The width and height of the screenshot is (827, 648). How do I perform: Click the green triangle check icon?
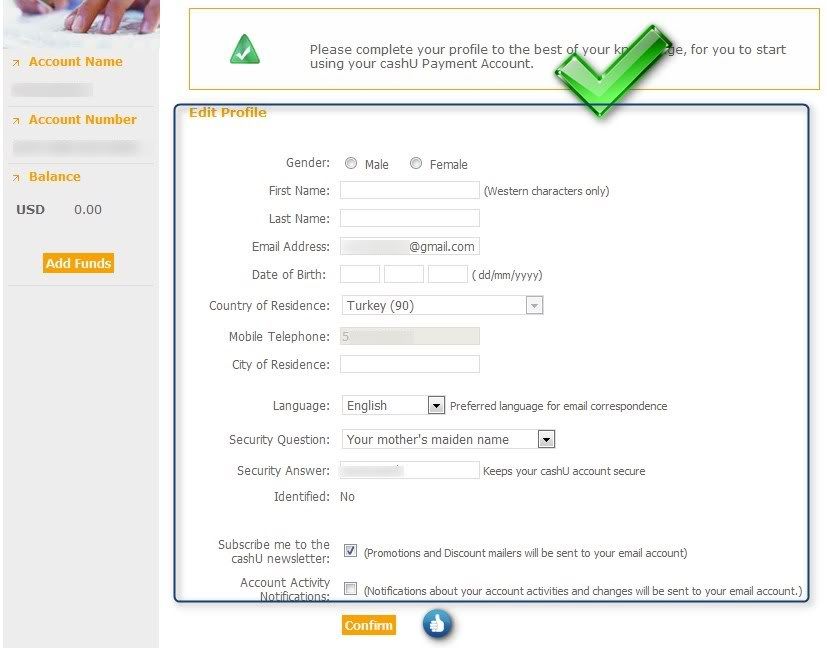pos(245,50)
